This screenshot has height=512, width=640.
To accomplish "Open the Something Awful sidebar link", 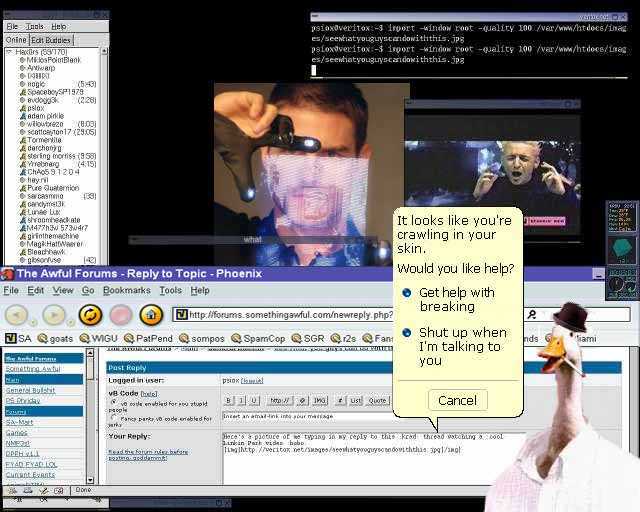I will coord(33,369).
